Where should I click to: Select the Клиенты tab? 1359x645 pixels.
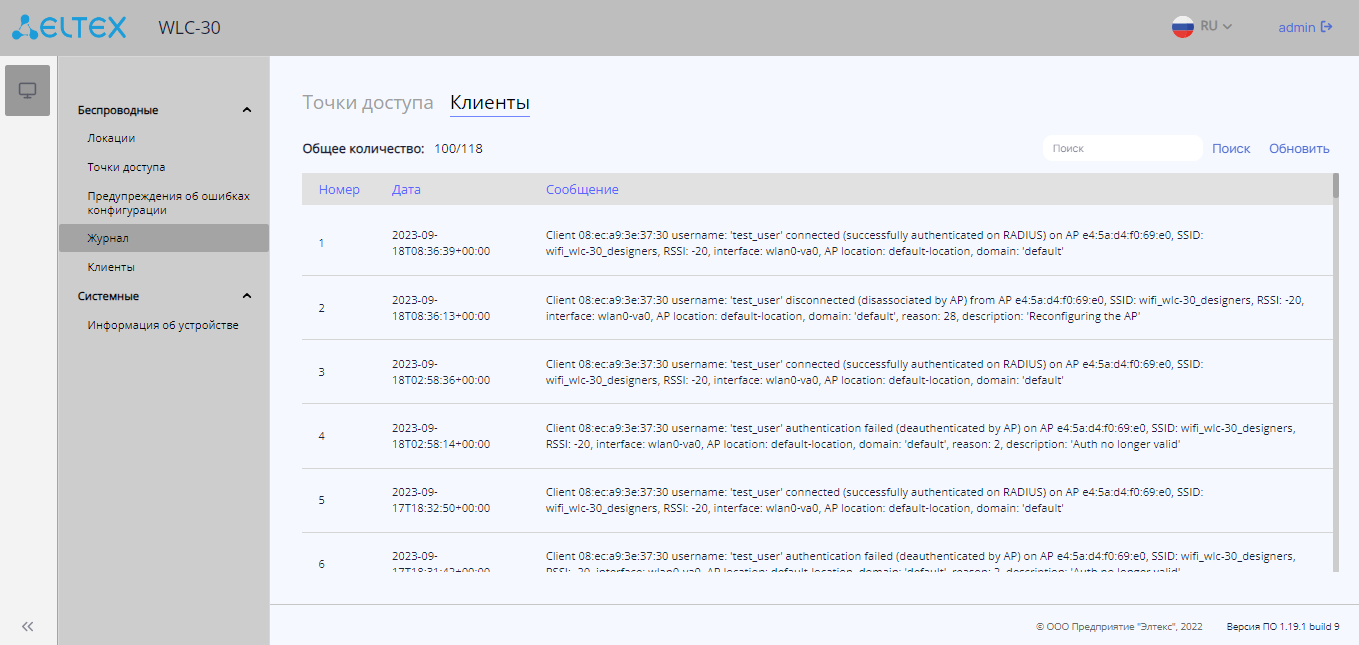(x=490, y=103)
